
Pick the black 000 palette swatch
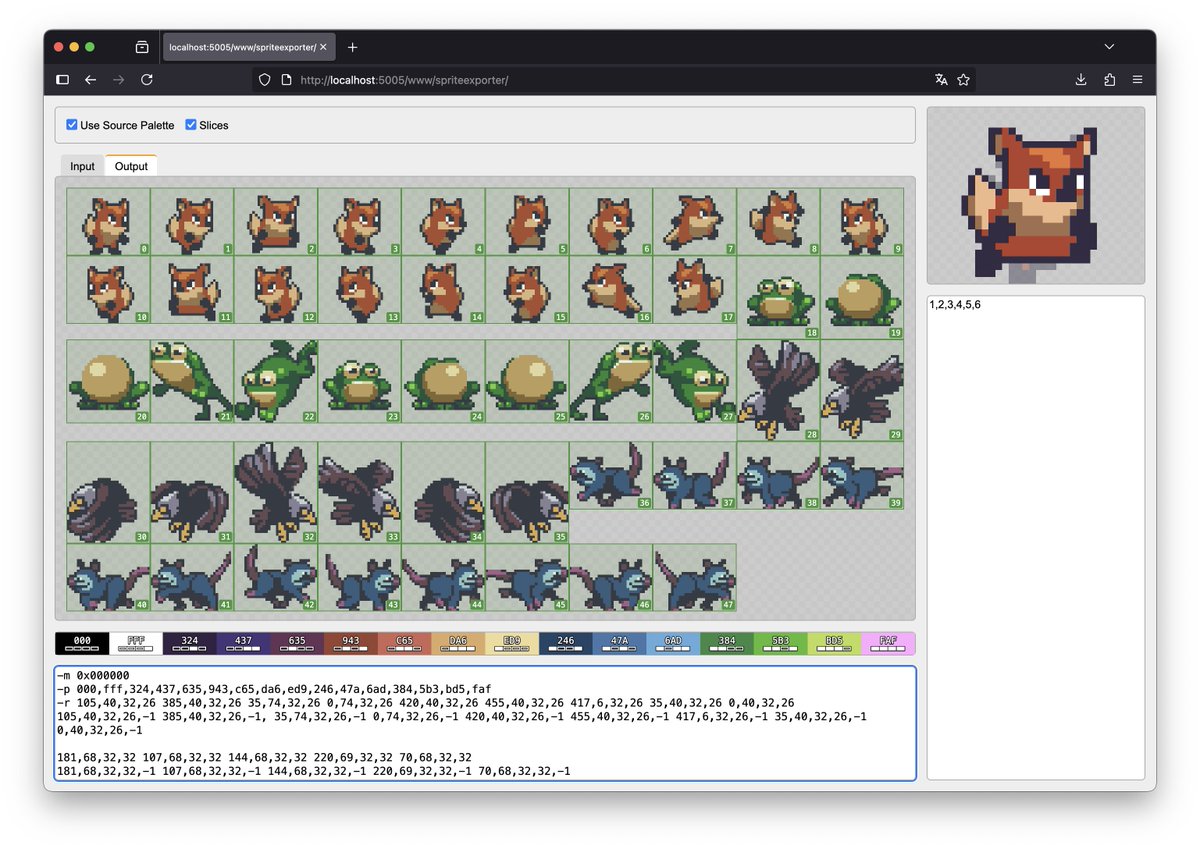[82, 643]
